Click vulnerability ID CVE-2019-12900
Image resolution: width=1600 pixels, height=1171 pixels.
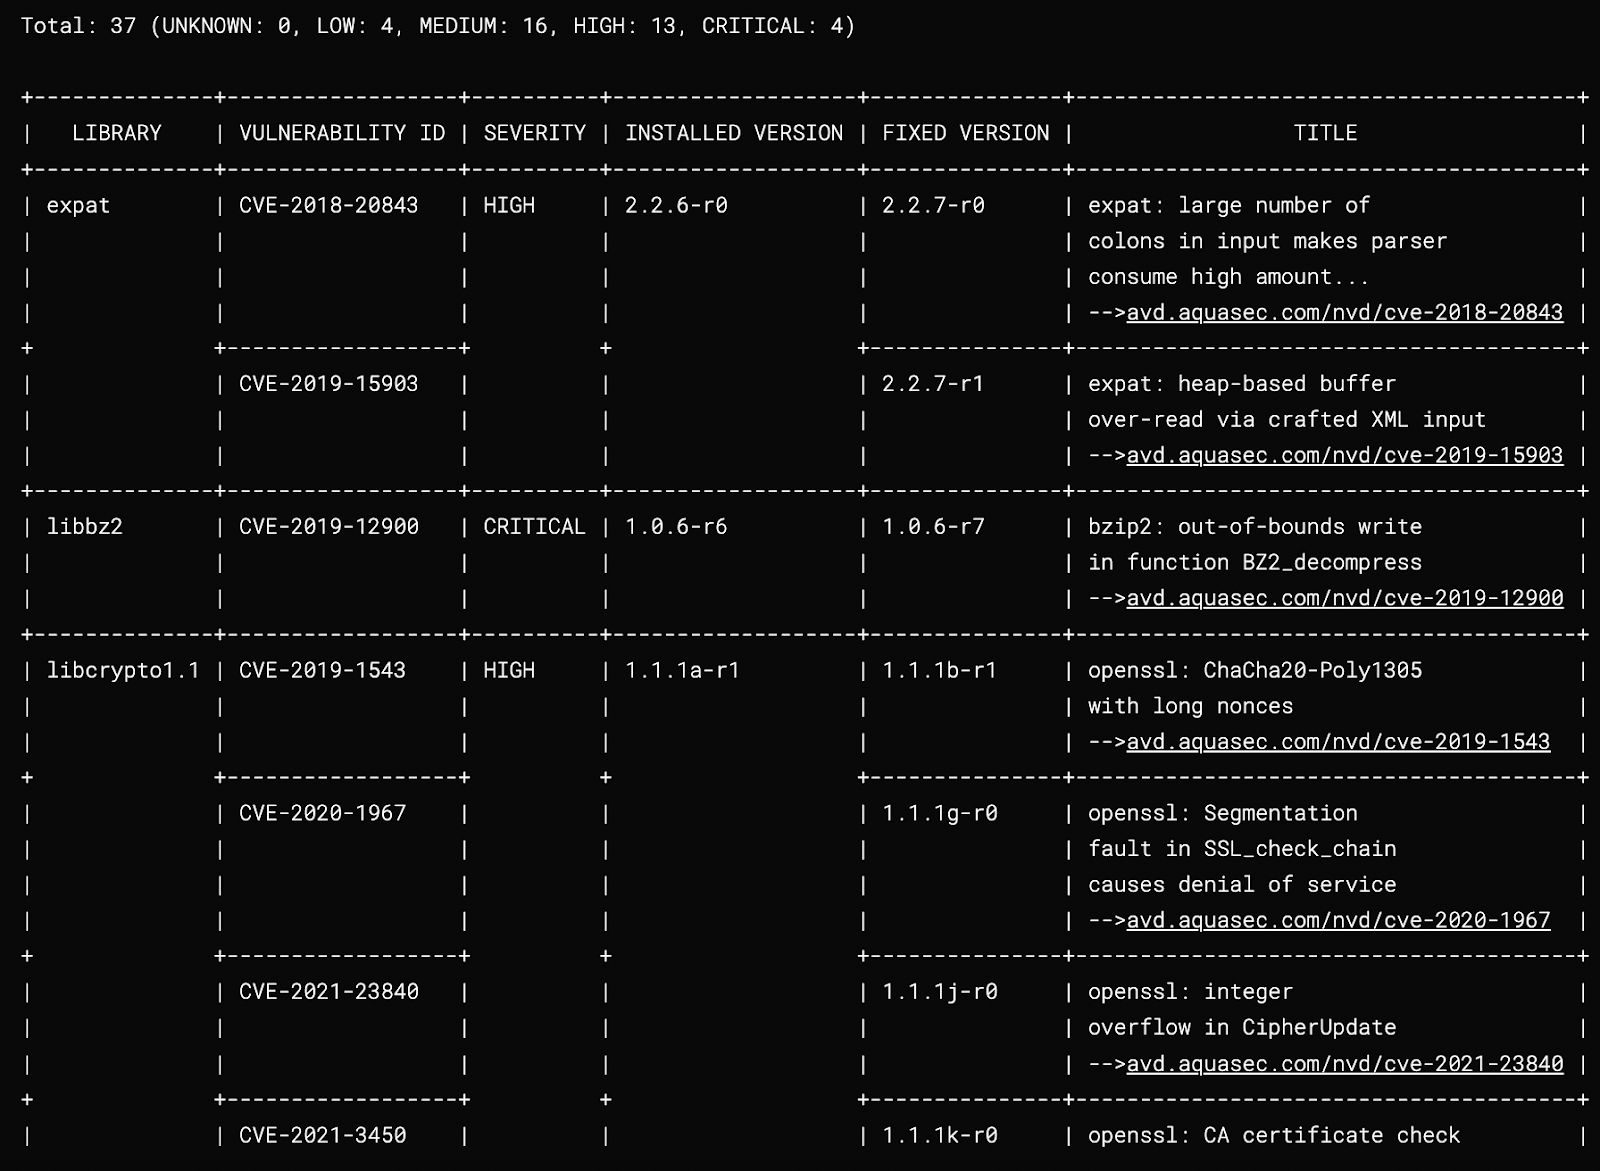(x=328, y=527)
